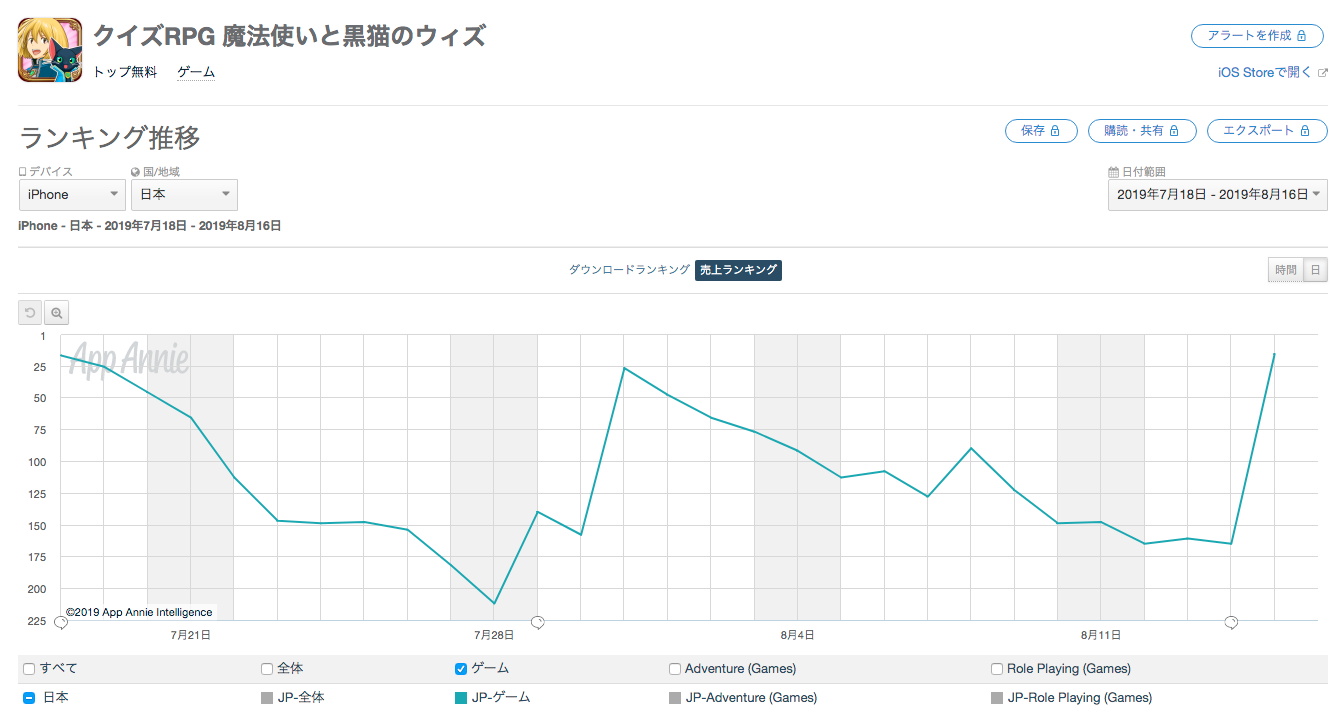Click the トップ無料 text
The height and width of the screenshot is (718, 1338).
[125, 72]
